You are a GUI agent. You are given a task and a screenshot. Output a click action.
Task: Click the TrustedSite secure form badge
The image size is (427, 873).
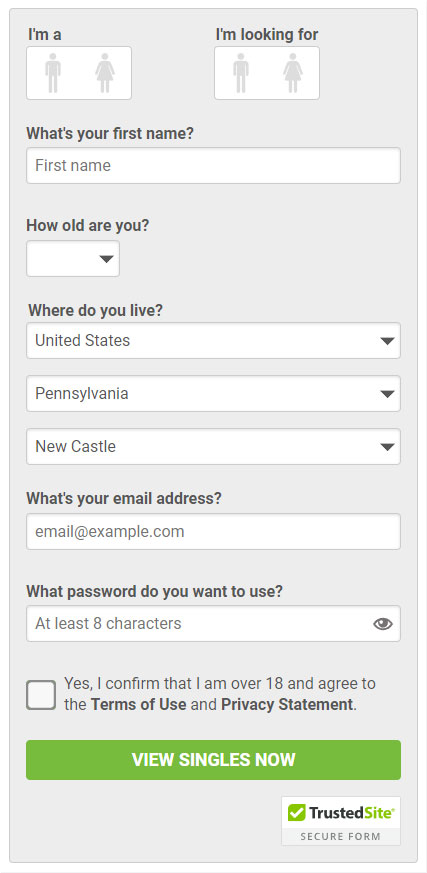[x=341, y=821]
